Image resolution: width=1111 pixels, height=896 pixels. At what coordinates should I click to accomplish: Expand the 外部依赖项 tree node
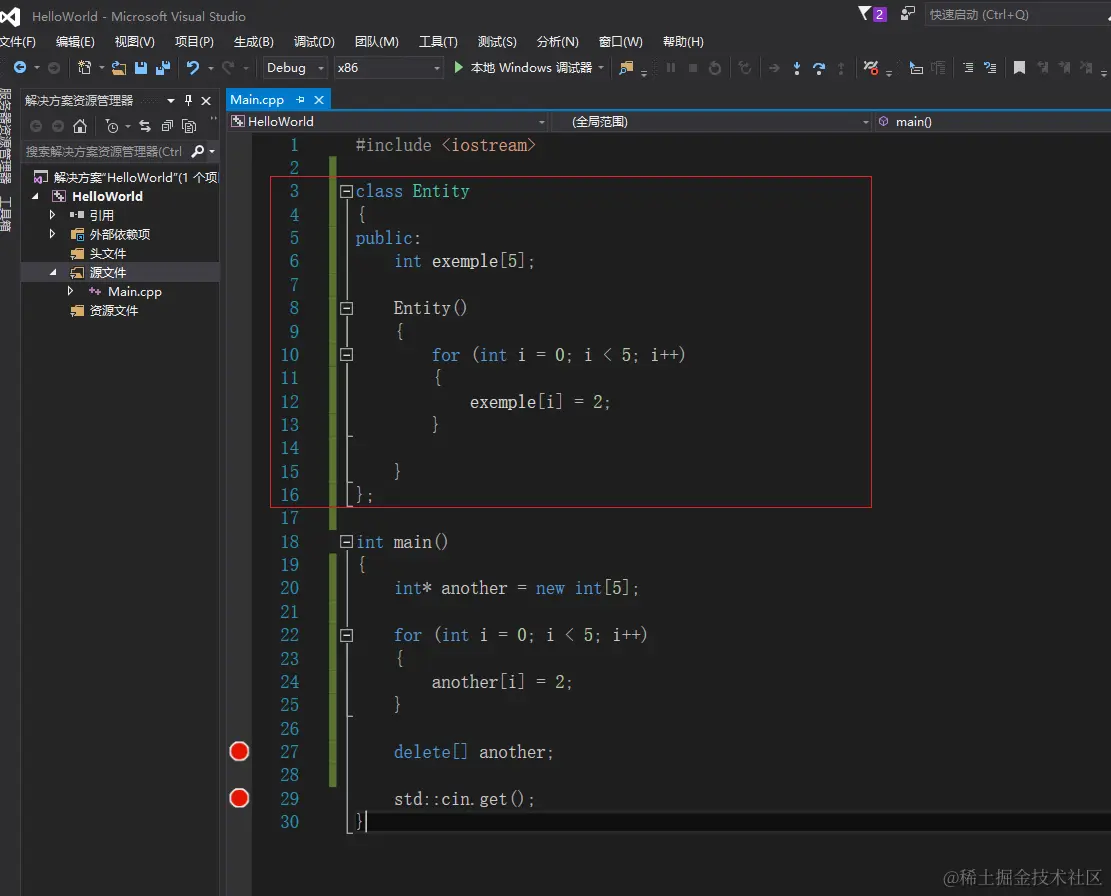pos(53,234)
